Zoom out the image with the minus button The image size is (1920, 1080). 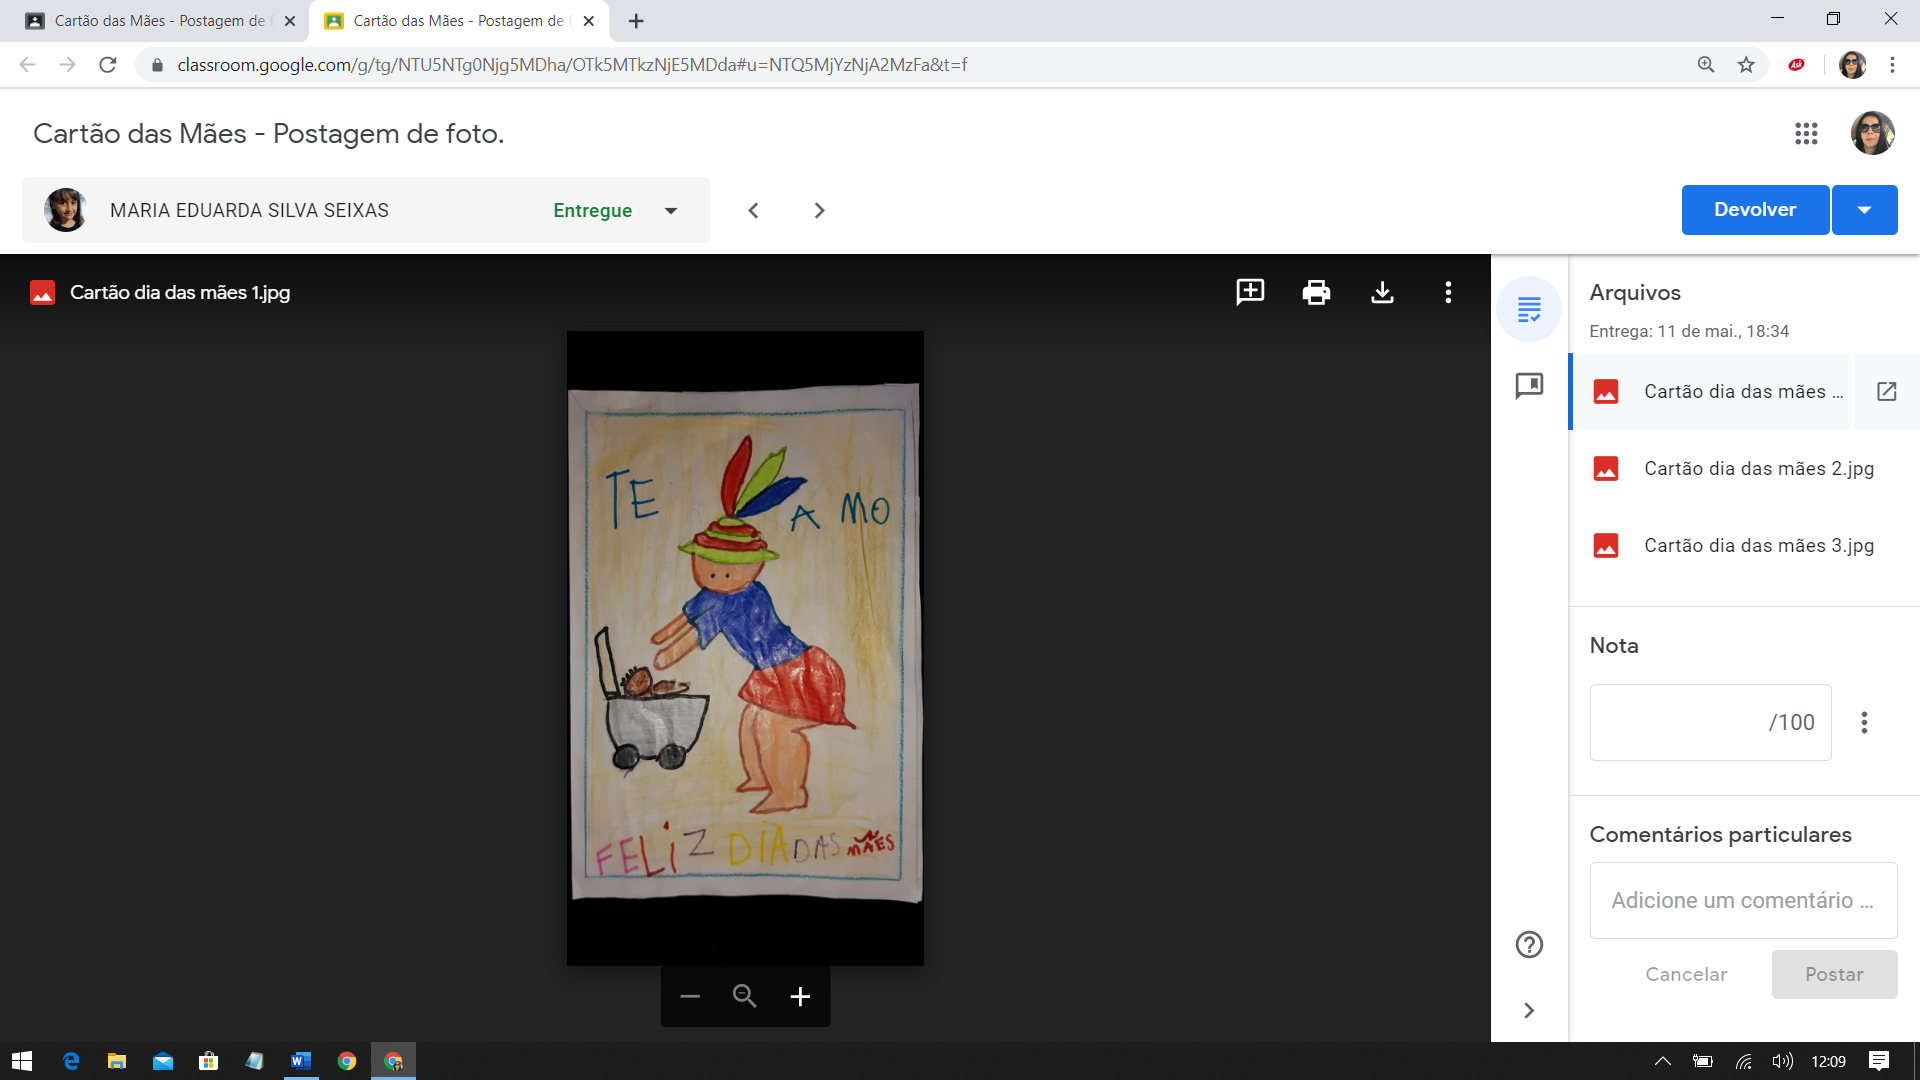[x=690, y=996]
